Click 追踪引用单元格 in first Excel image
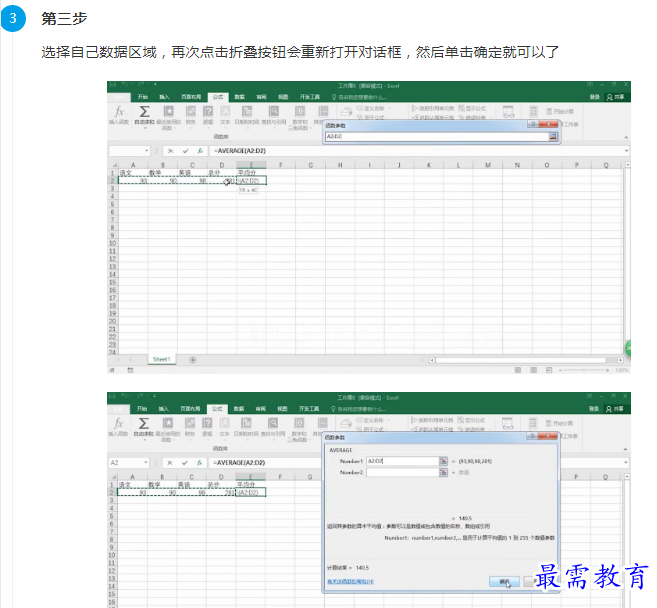 433,108
